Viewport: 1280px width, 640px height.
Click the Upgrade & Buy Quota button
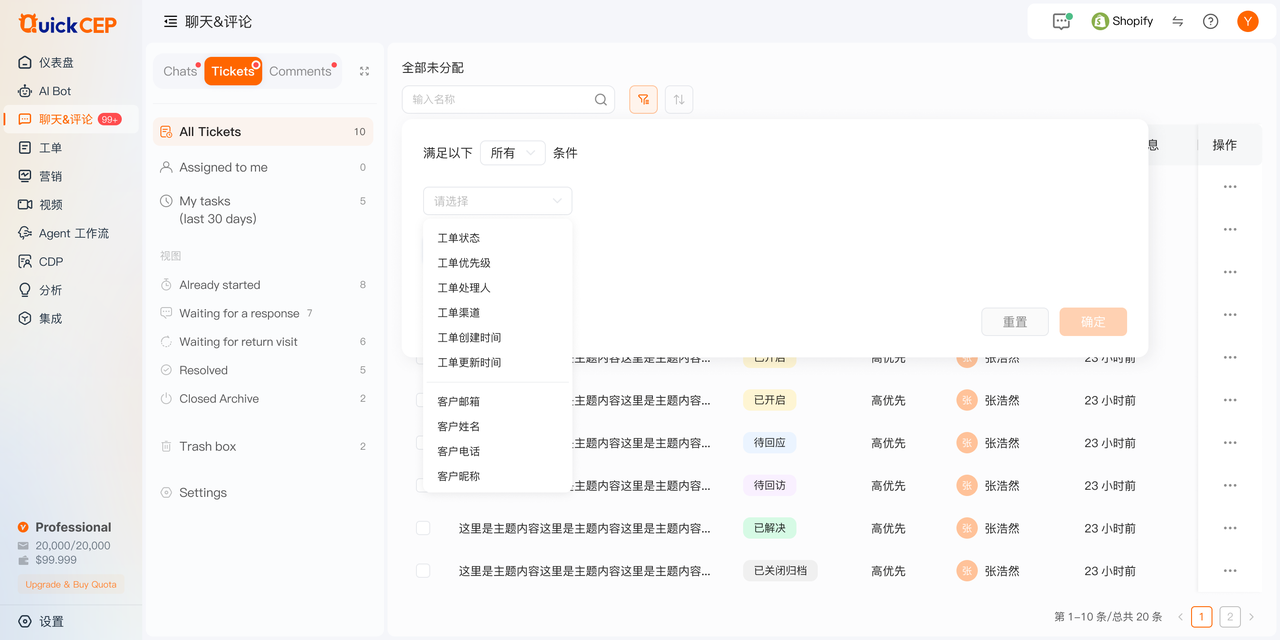(71, 584)
